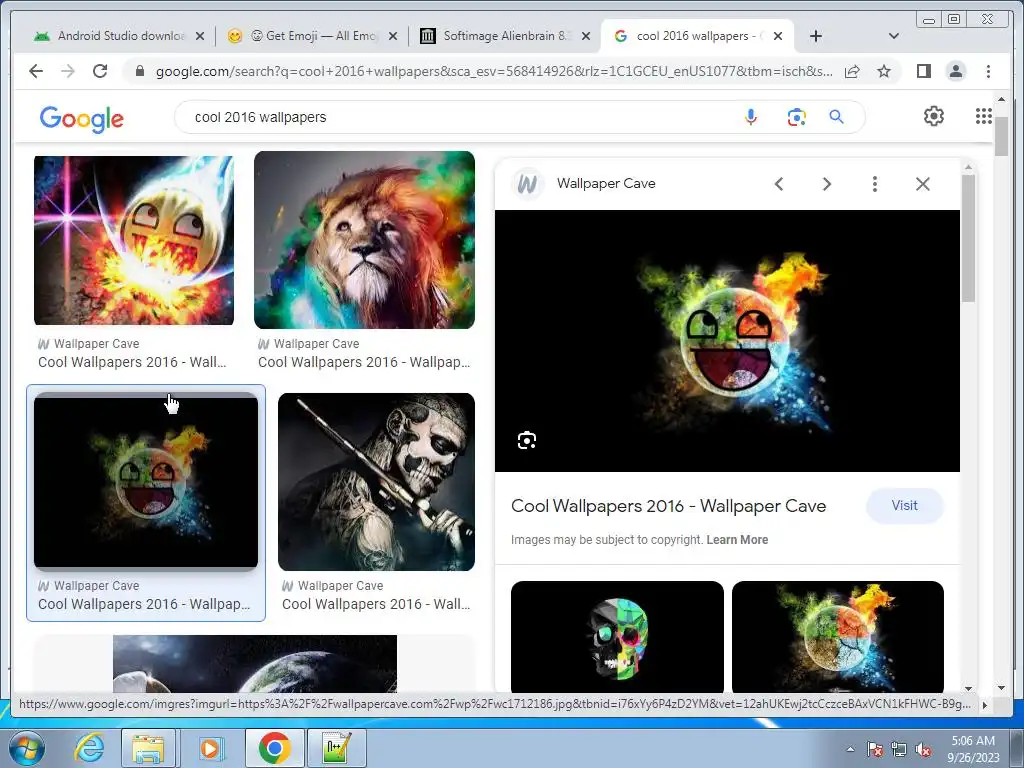Open the colorful lion wallpaper thumbnail
Image resolution: width=1024 pixels, height=768 pixels.
(x=364, y=240)
